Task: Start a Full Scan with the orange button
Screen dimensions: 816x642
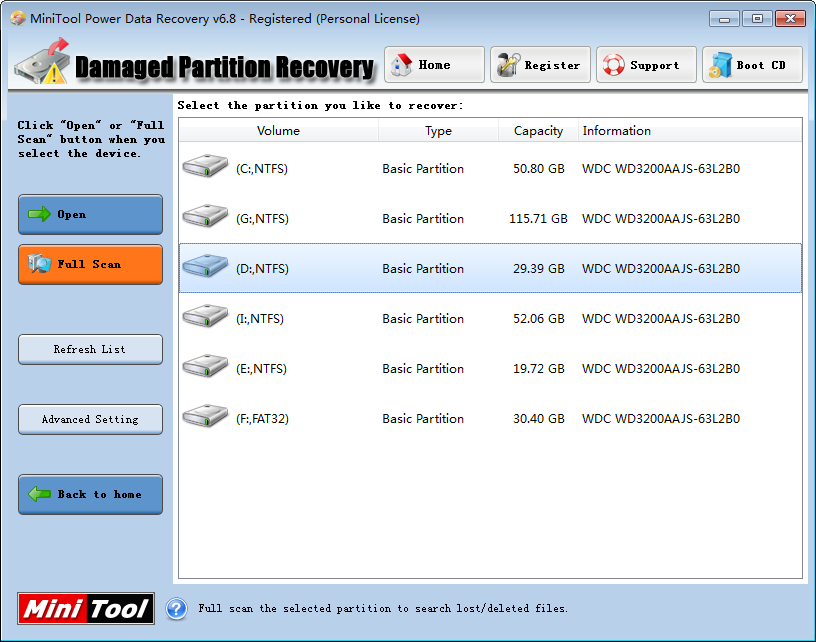Action: coord(91,264)
